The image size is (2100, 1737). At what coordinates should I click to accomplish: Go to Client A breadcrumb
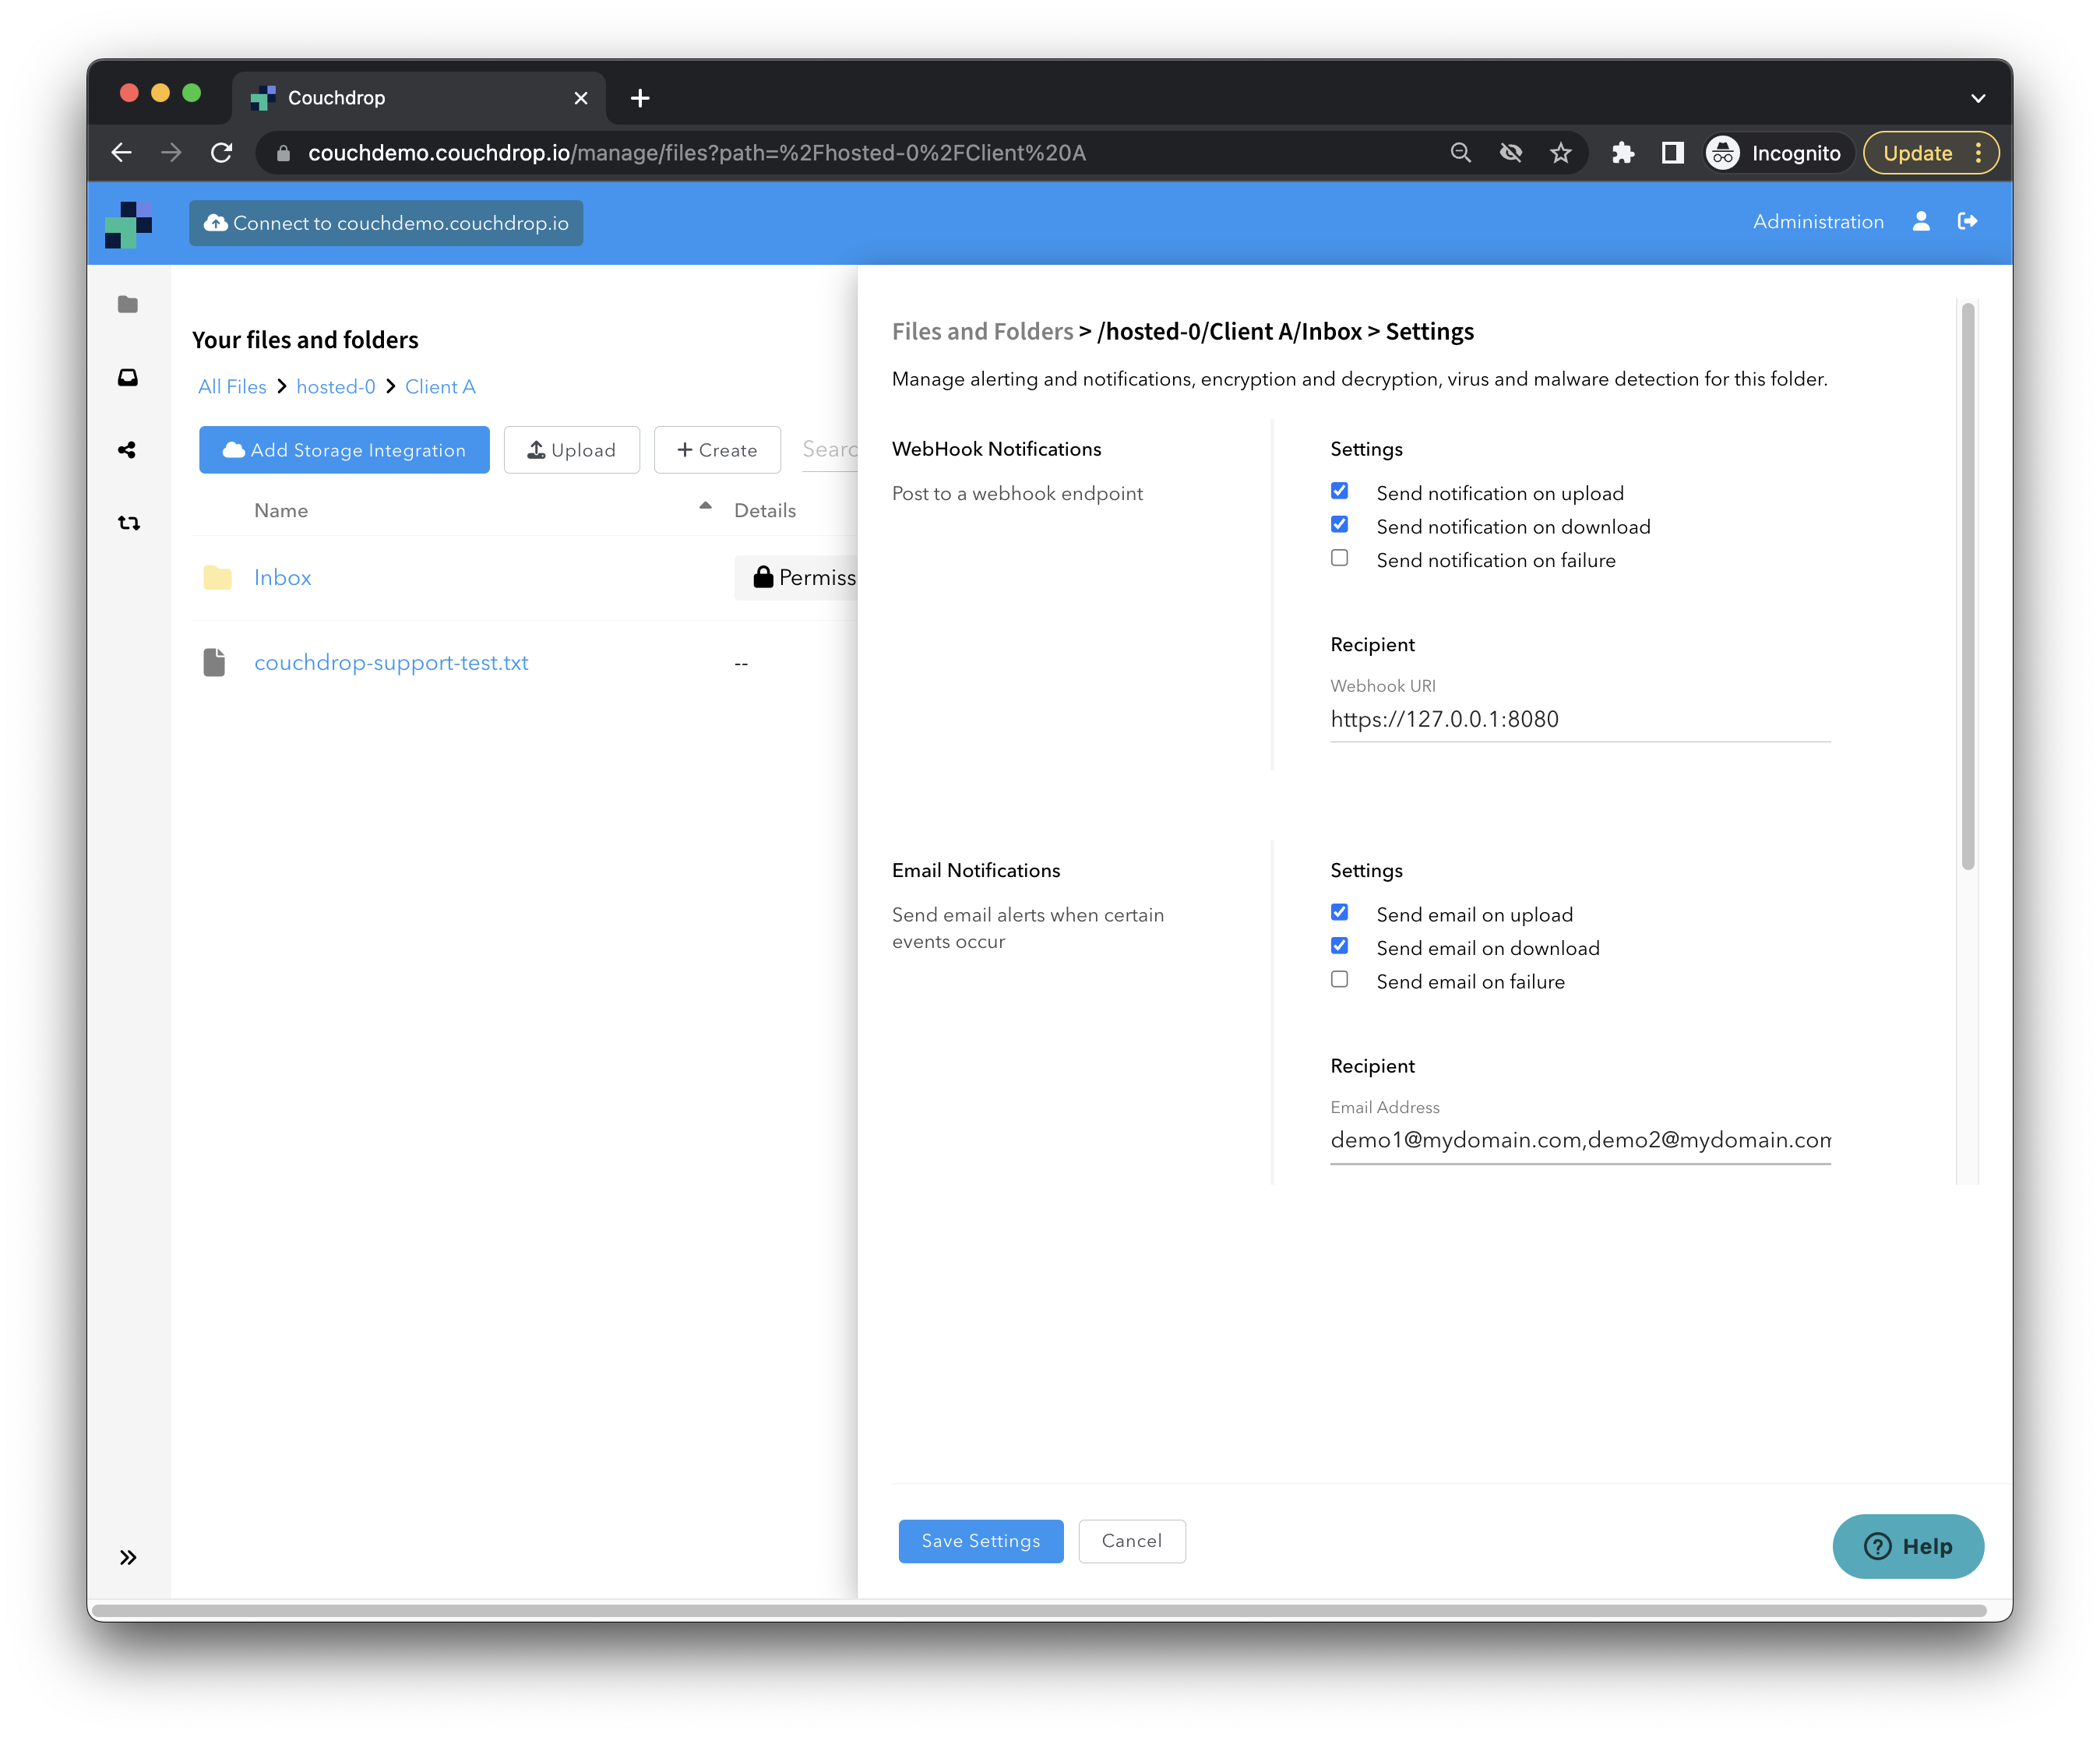[x=440, y=387]
